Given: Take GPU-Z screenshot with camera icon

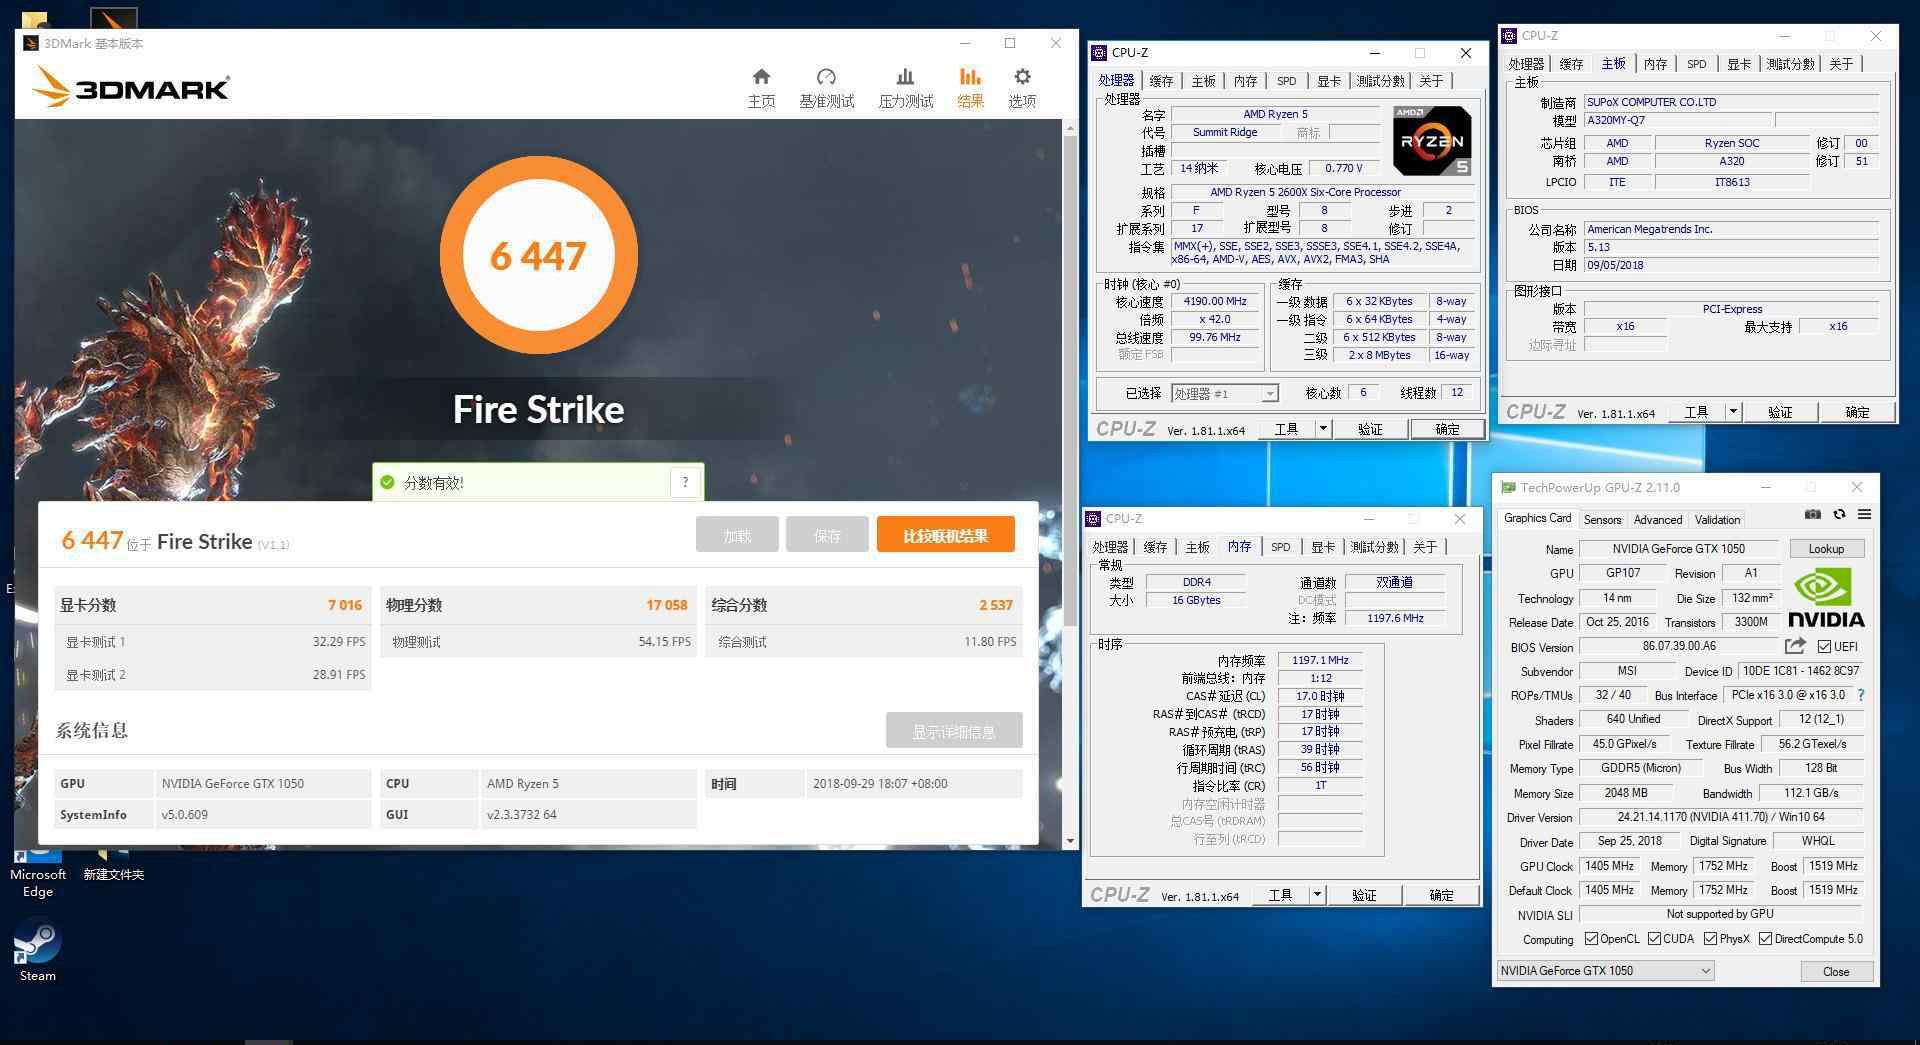Looking at the screenshot, I should click(1812, 514).
